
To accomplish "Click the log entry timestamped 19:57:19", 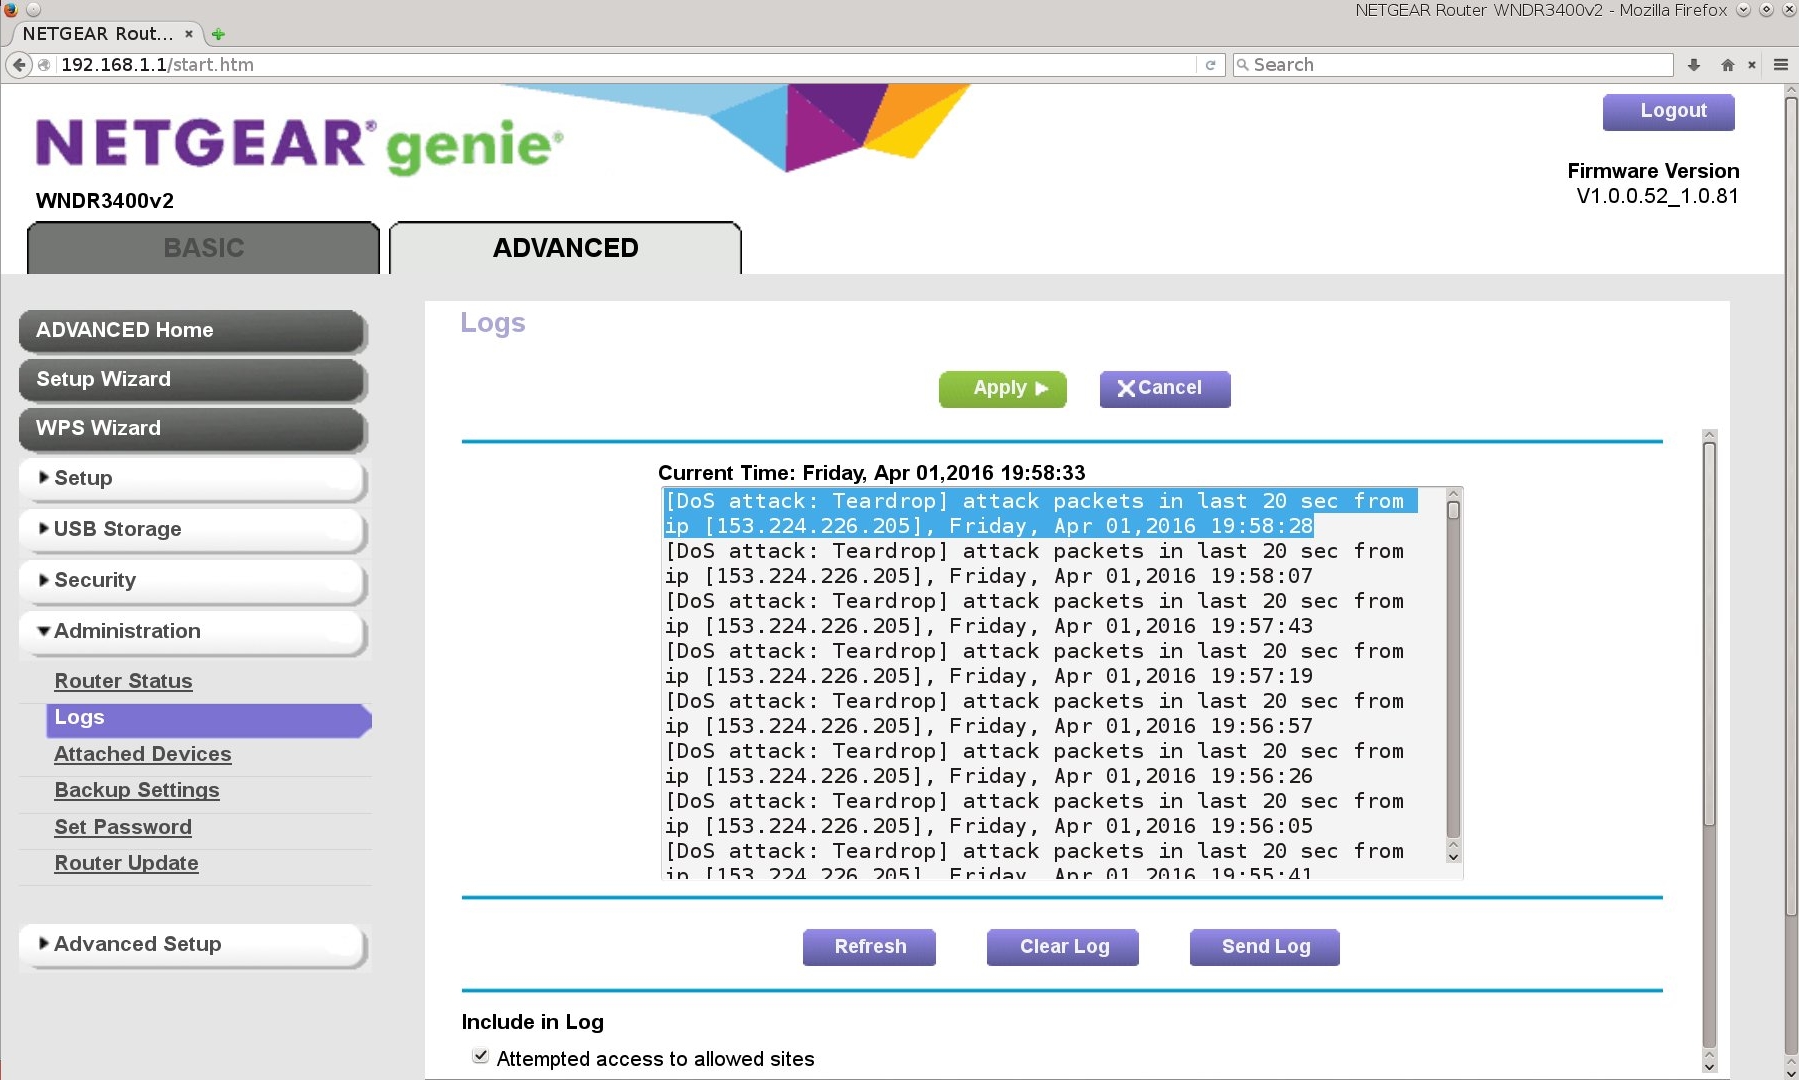I will coord(1034,664).
